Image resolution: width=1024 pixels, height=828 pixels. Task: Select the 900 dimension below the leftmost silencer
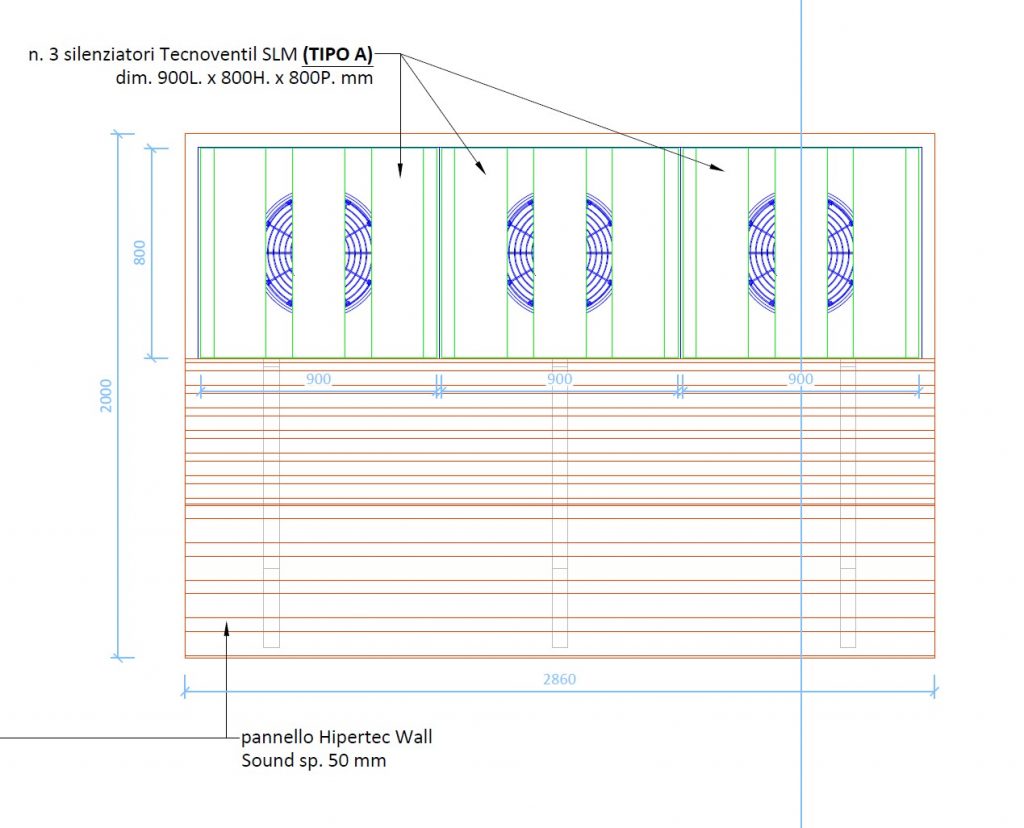click(319, 379)
